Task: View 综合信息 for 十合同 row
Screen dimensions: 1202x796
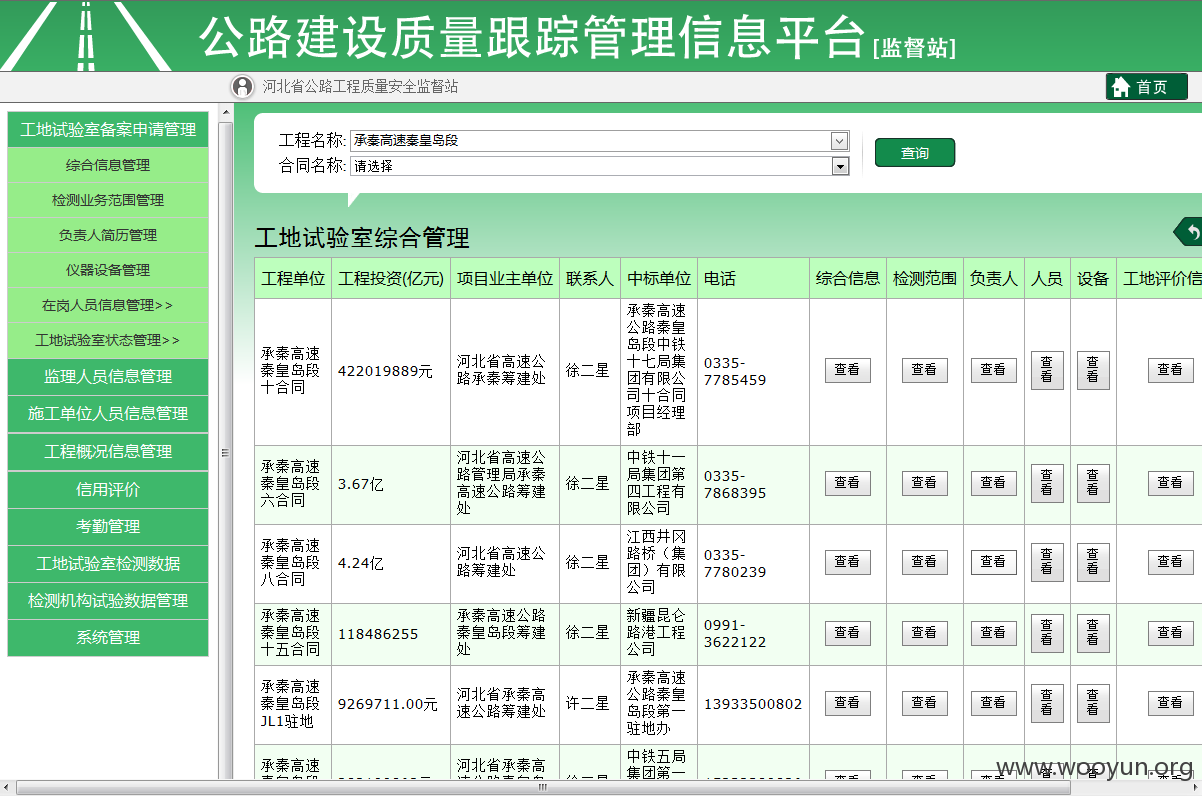Action: point(847,370)
